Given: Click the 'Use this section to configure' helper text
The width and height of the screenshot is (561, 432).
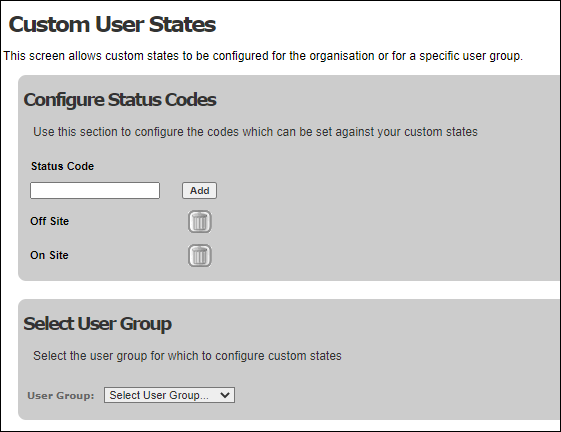Looking at the screenshot, I should [x=255, y=132].
